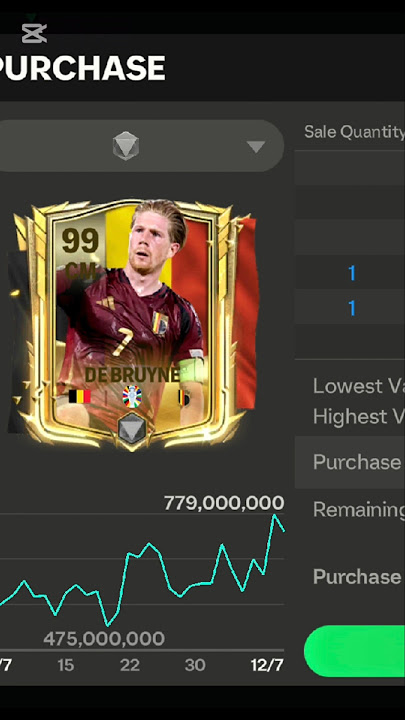Open the De Bruyne 99 CM player card
The width and height of the screenshot is (405, 720).
pos(133,325)
